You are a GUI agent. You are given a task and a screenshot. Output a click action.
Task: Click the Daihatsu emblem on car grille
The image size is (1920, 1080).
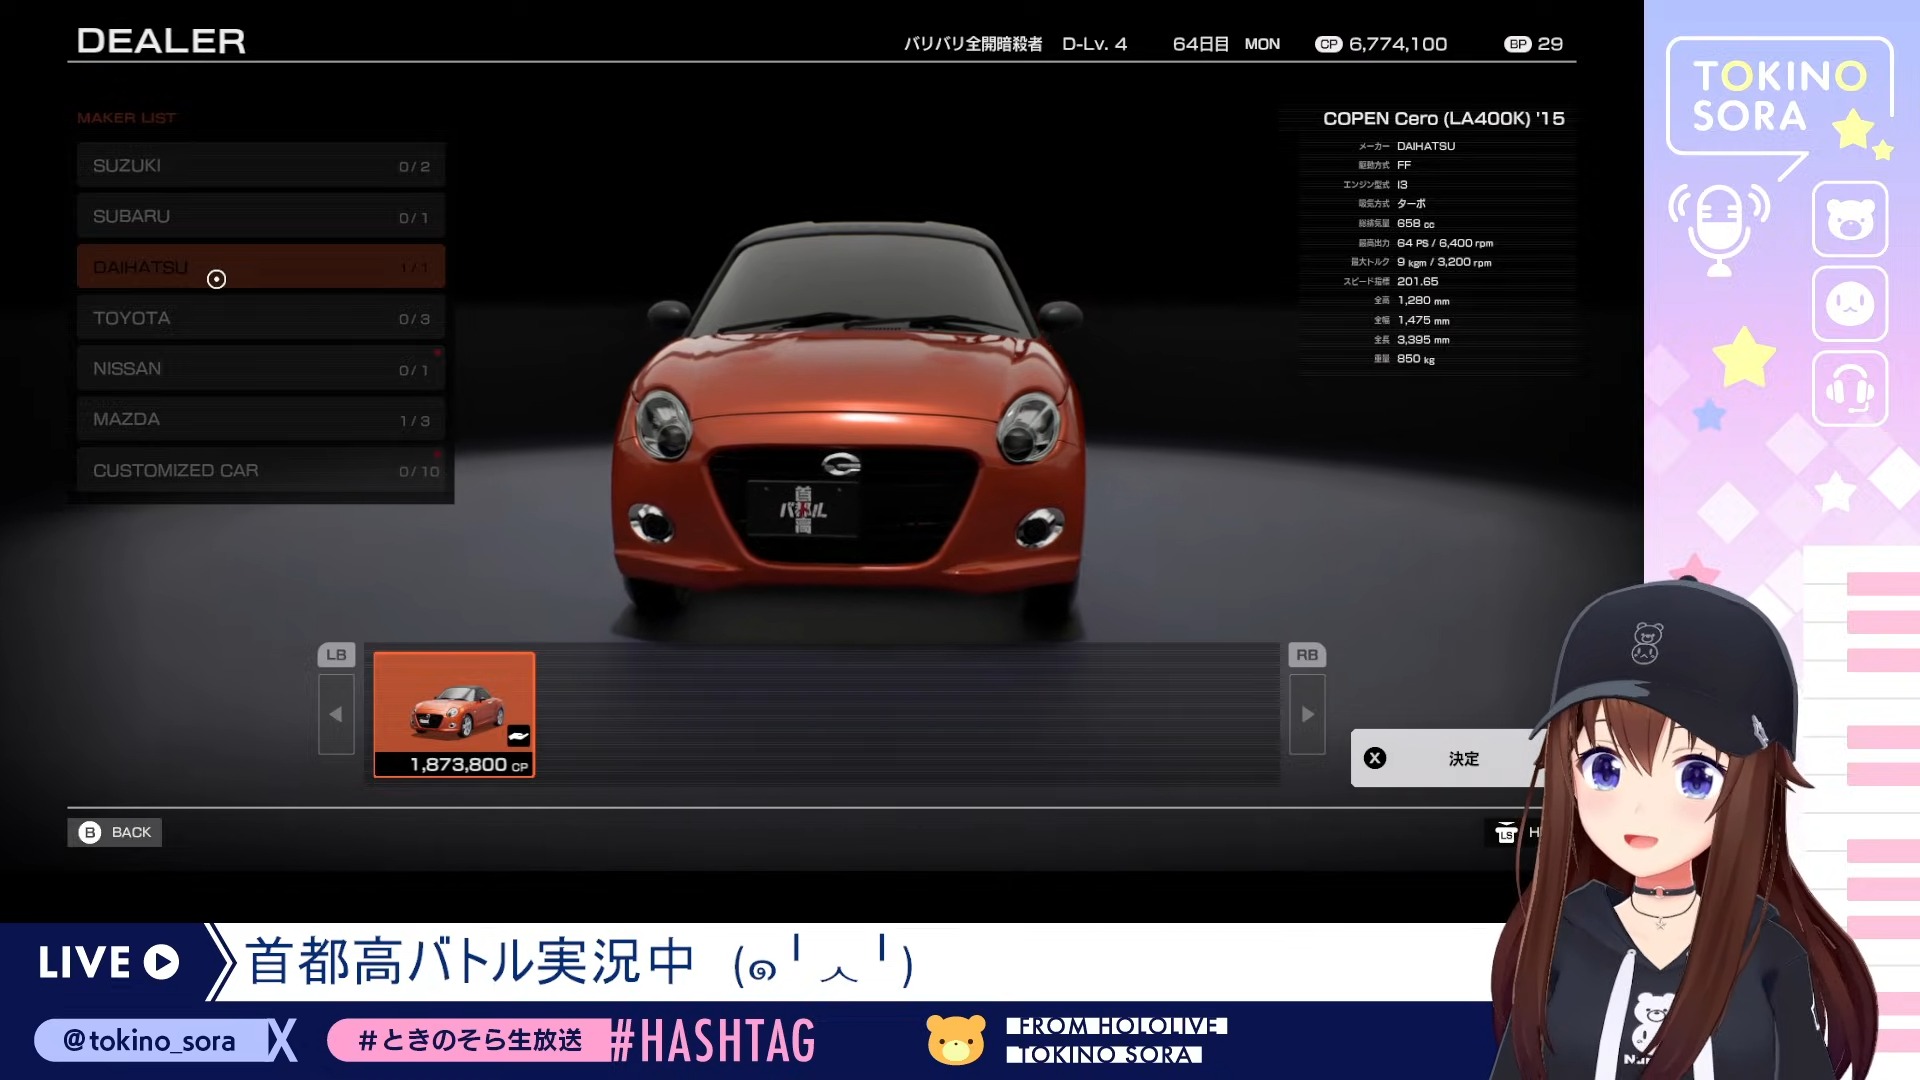point(841,464)
